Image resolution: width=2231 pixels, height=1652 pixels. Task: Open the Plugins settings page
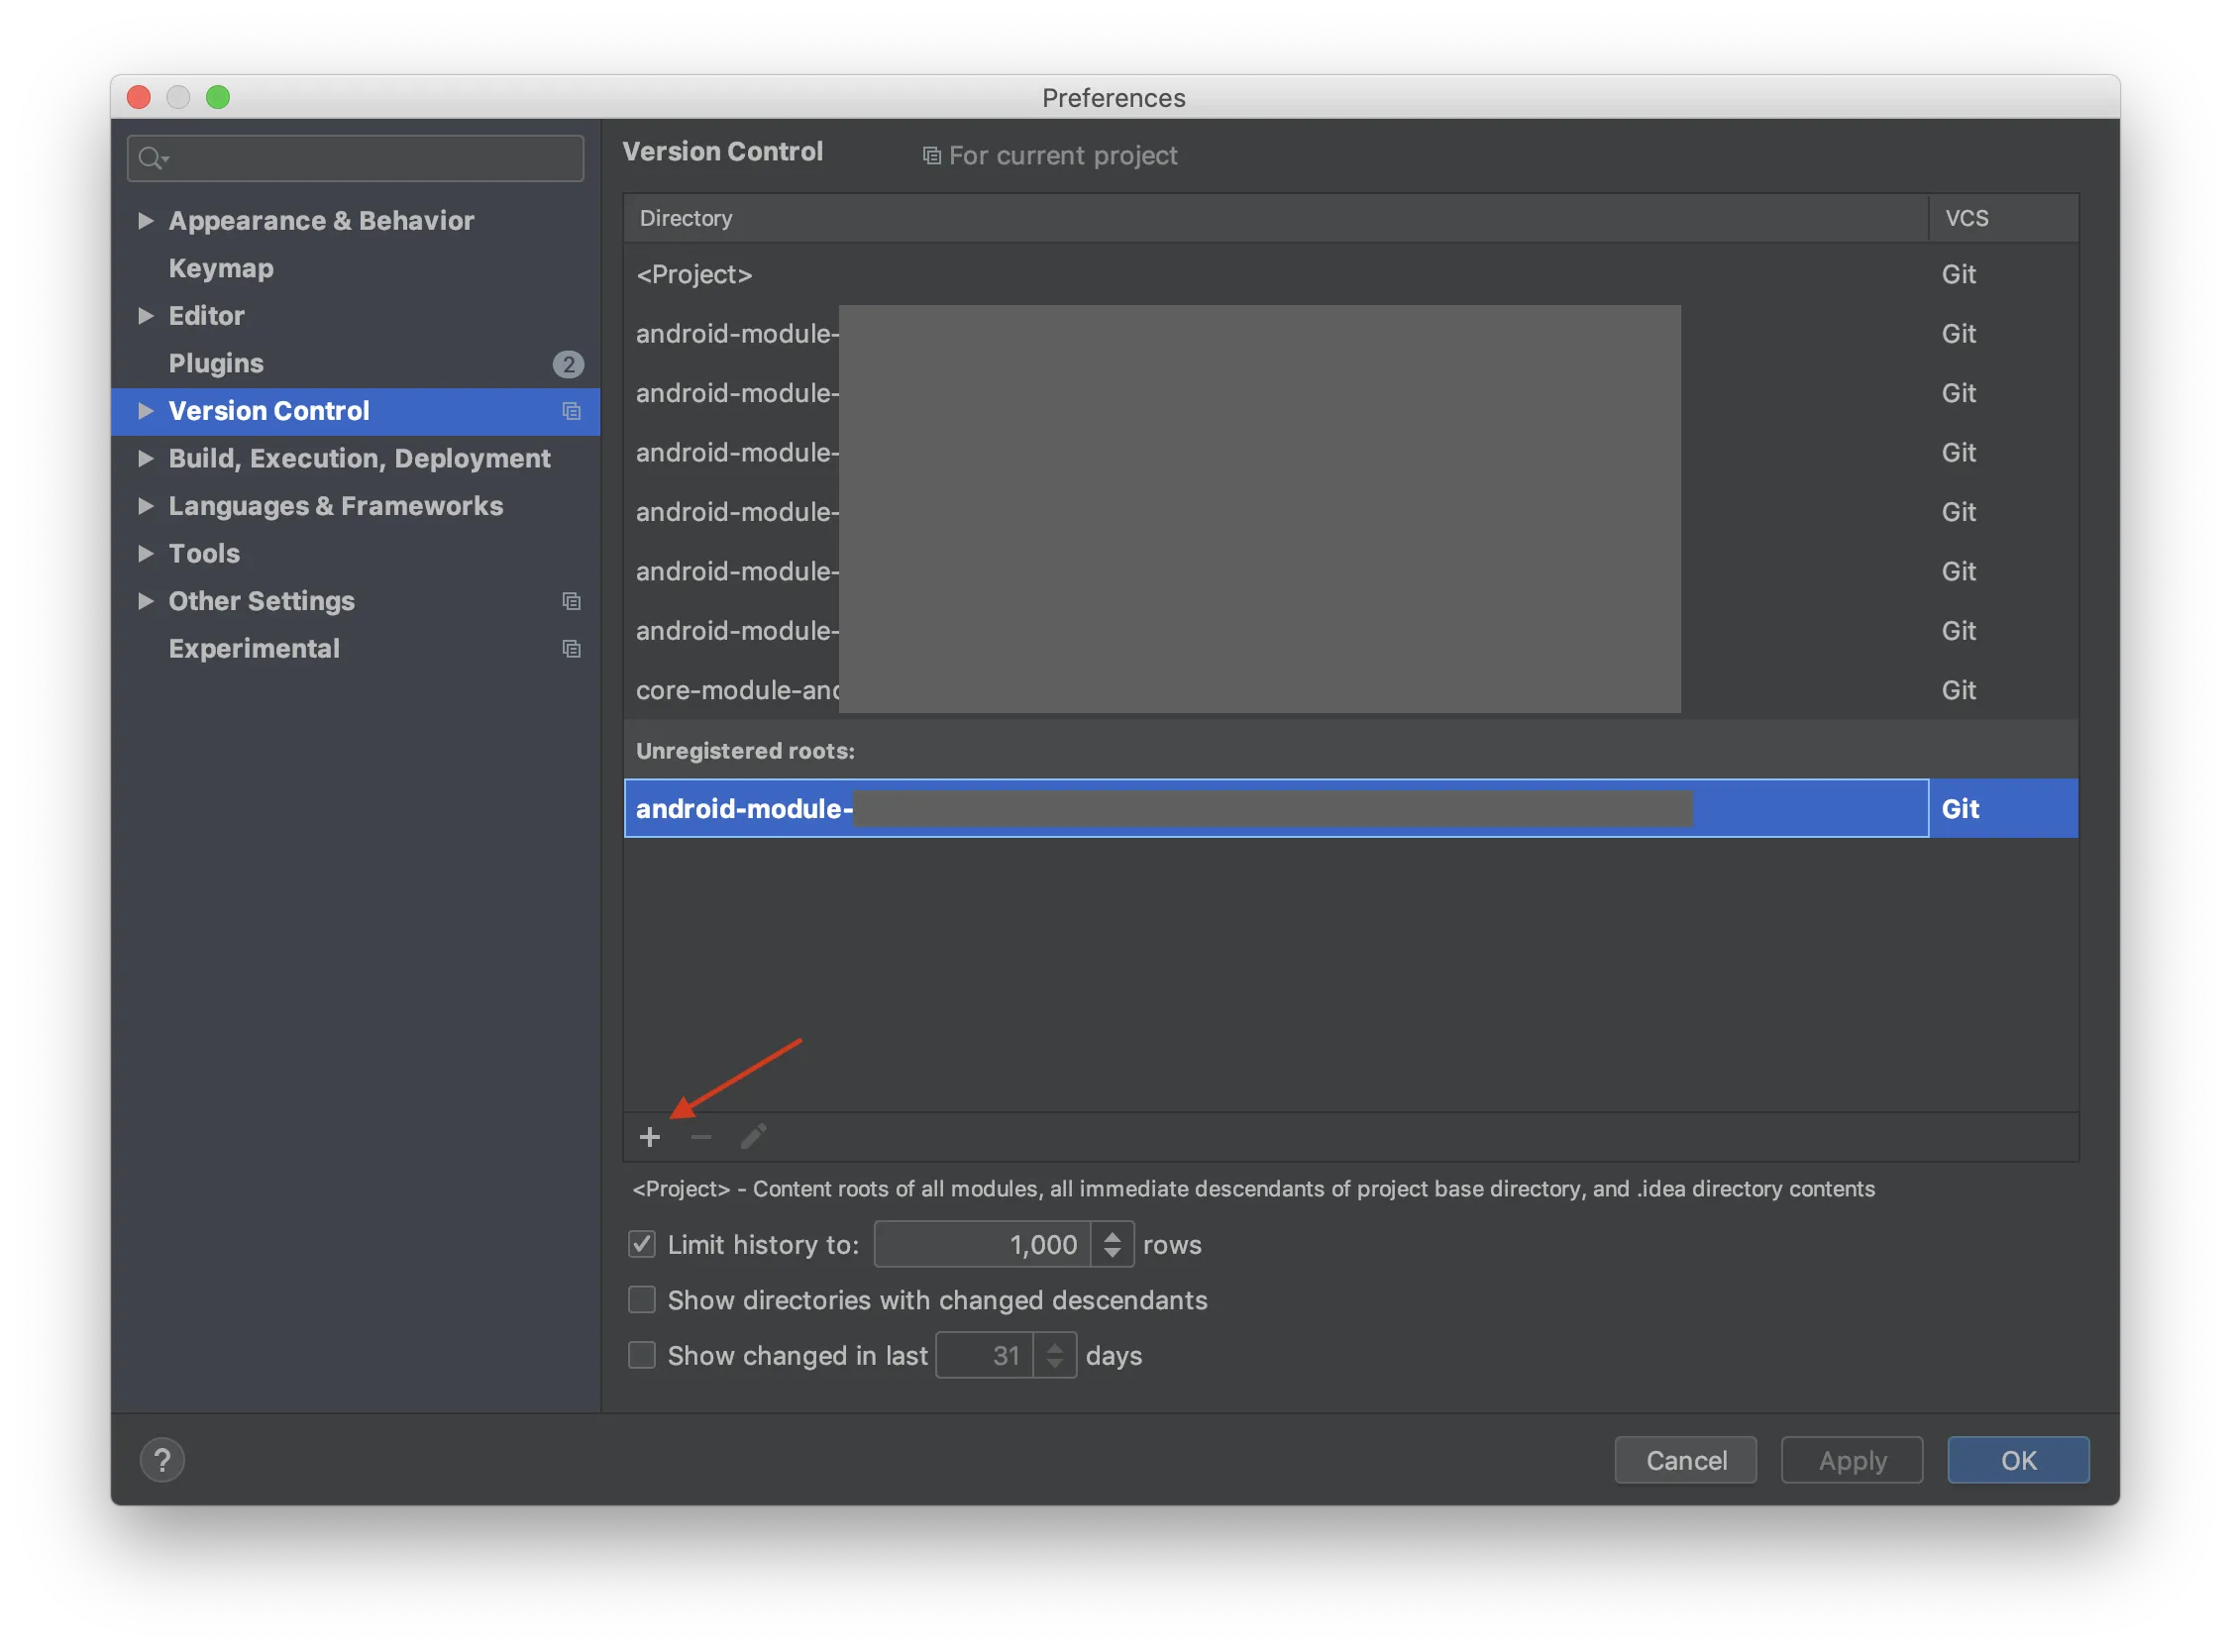click(x=216, y=363)
